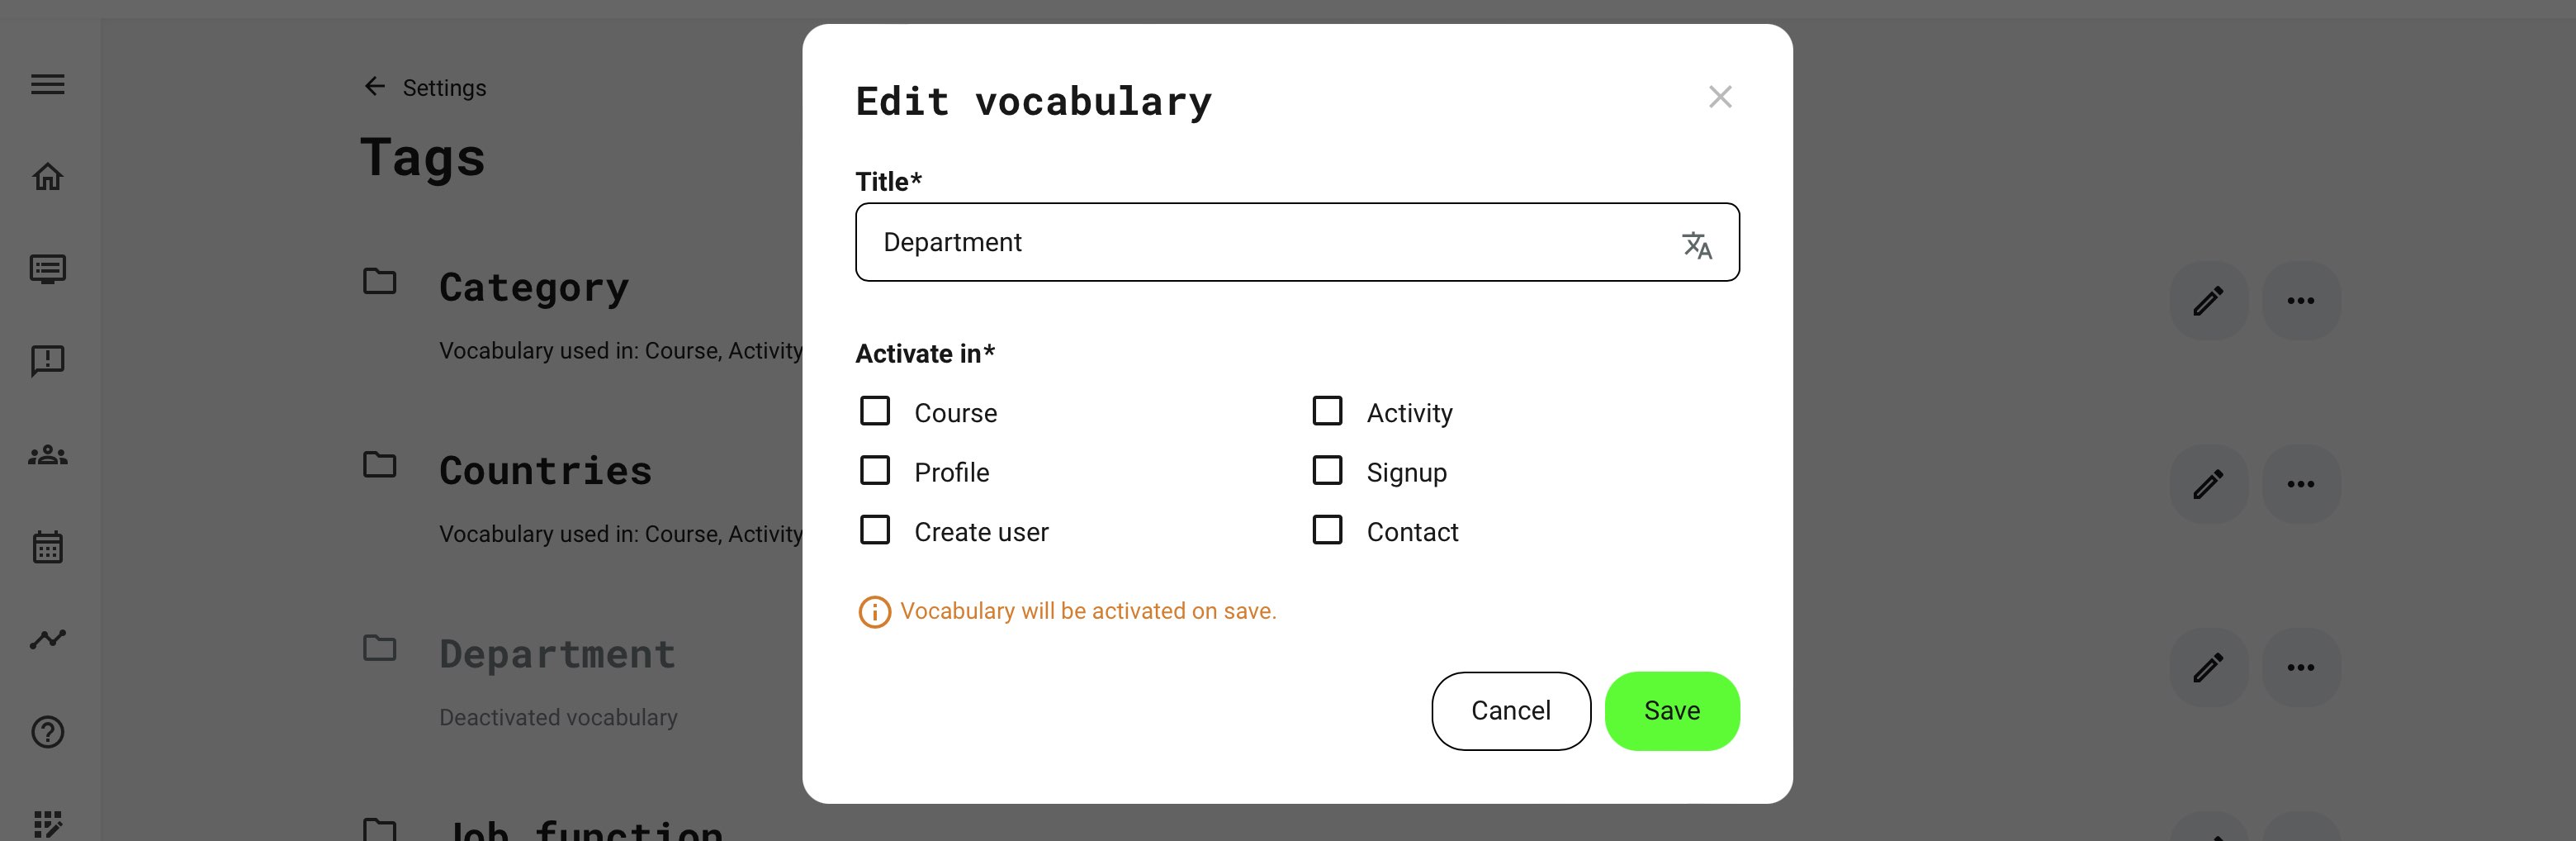
Task: Open the hamburger menu in sidebar
Action: coord(48,85)
